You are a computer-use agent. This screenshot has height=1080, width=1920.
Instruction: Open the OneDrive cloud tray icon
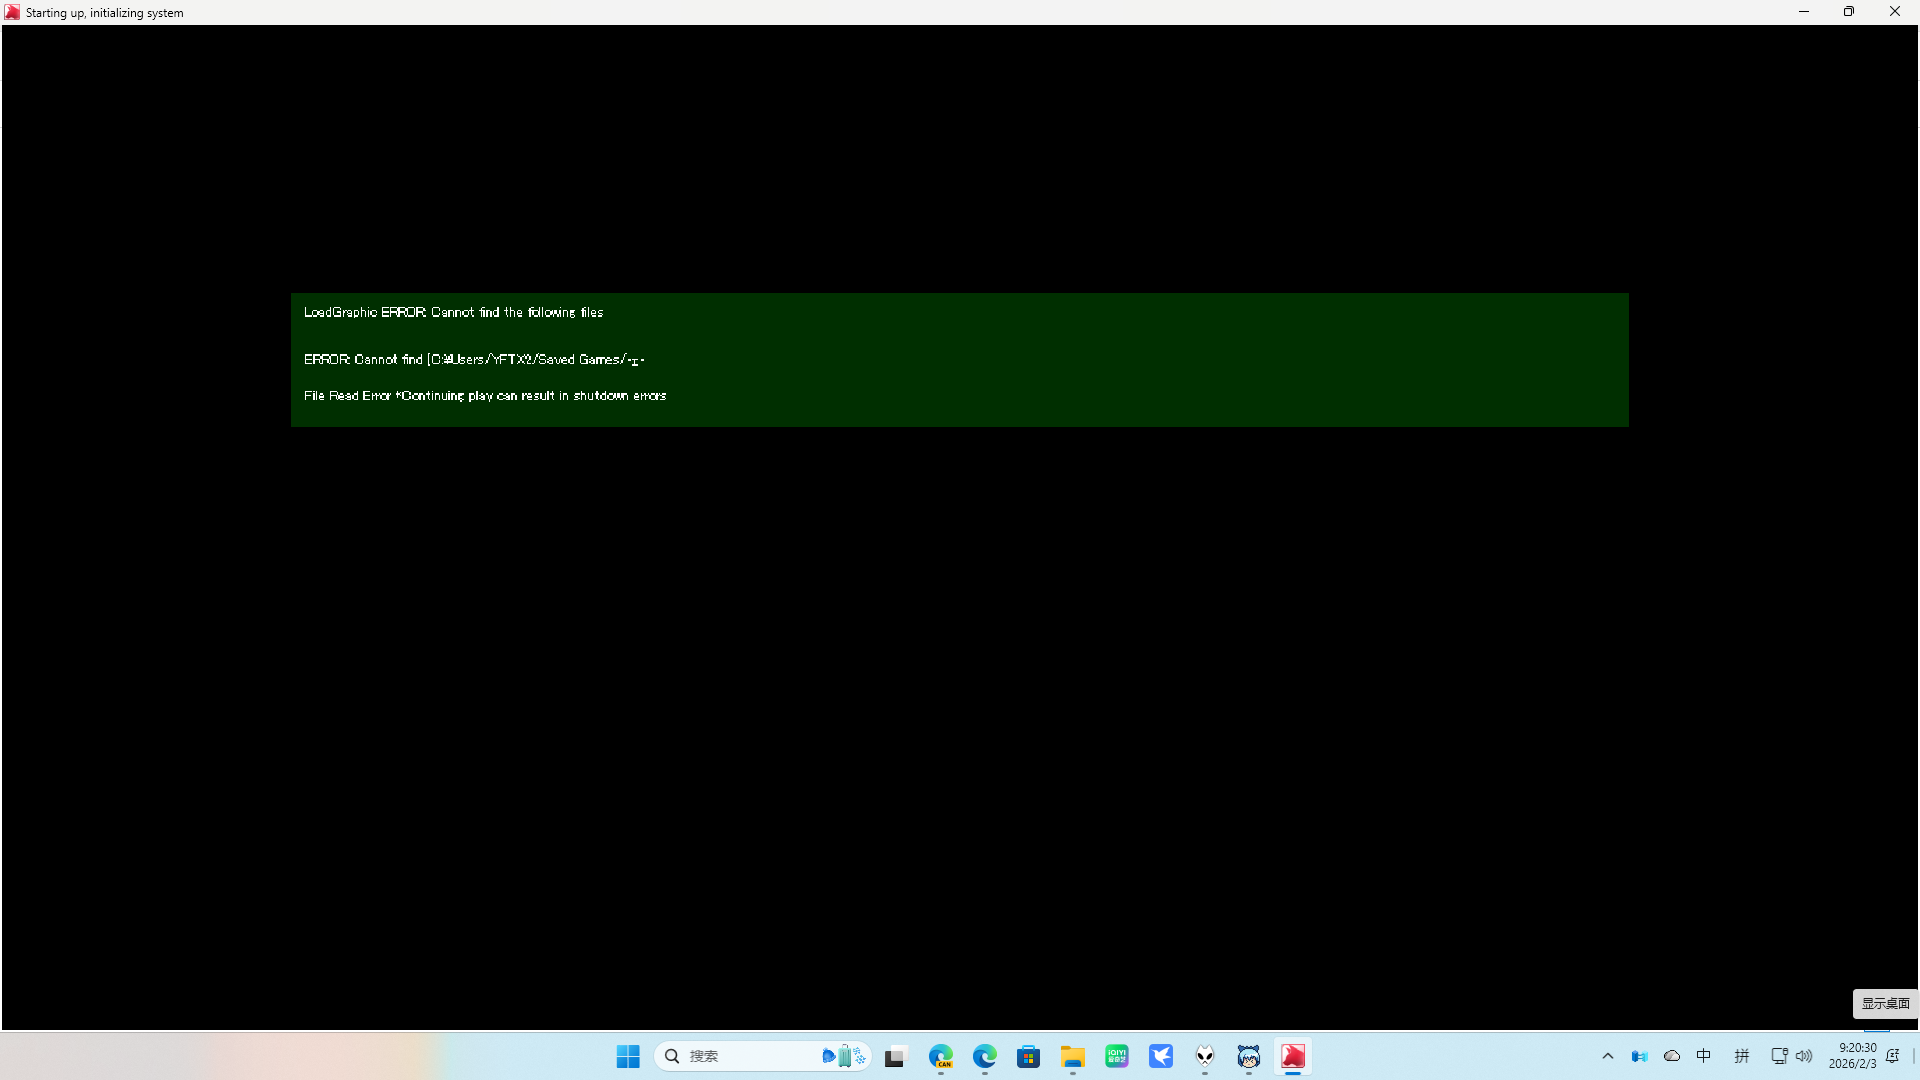tap(1672, 1056)
